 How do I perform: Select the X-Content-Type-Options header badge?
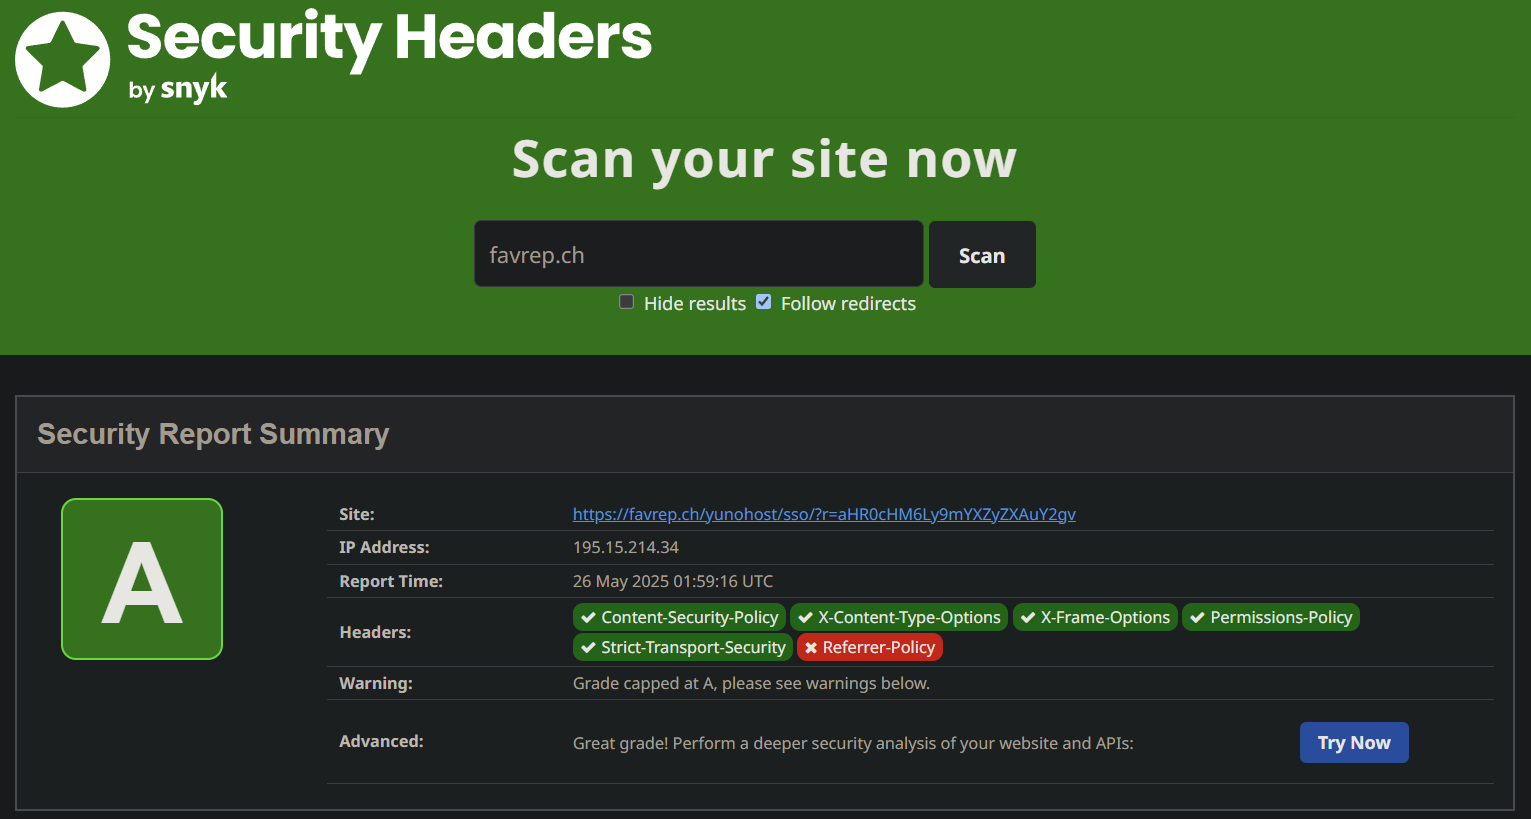(x=898, y=617)
